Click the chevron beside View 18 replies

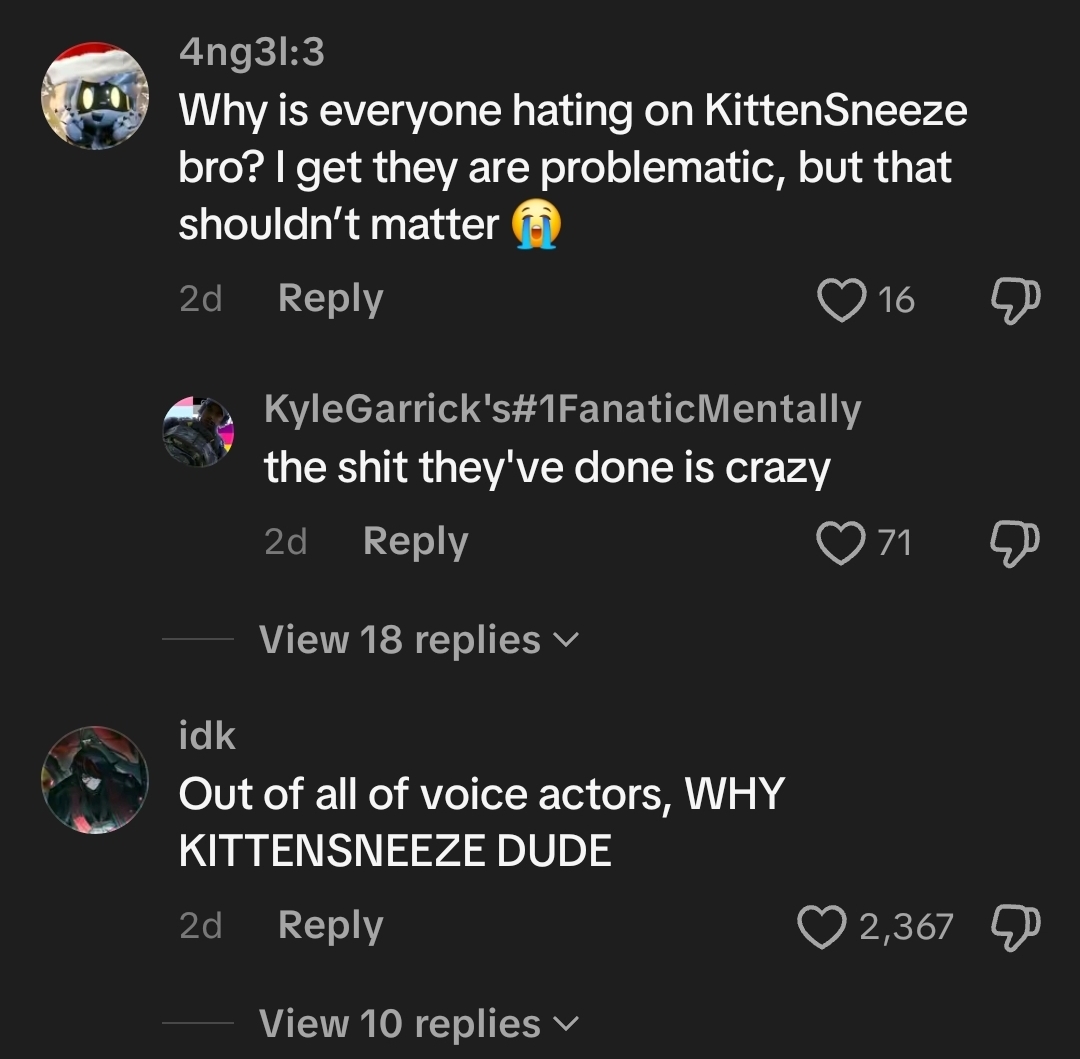tap(565, 640)
